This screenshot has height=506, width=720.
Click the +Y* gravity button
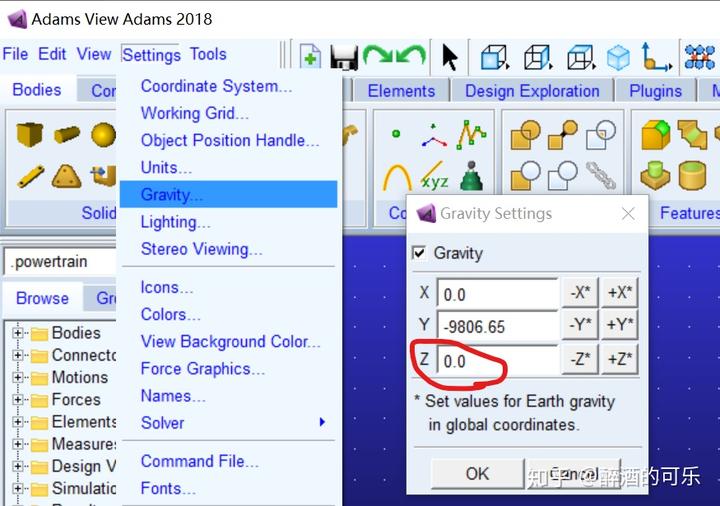point(619,325)
